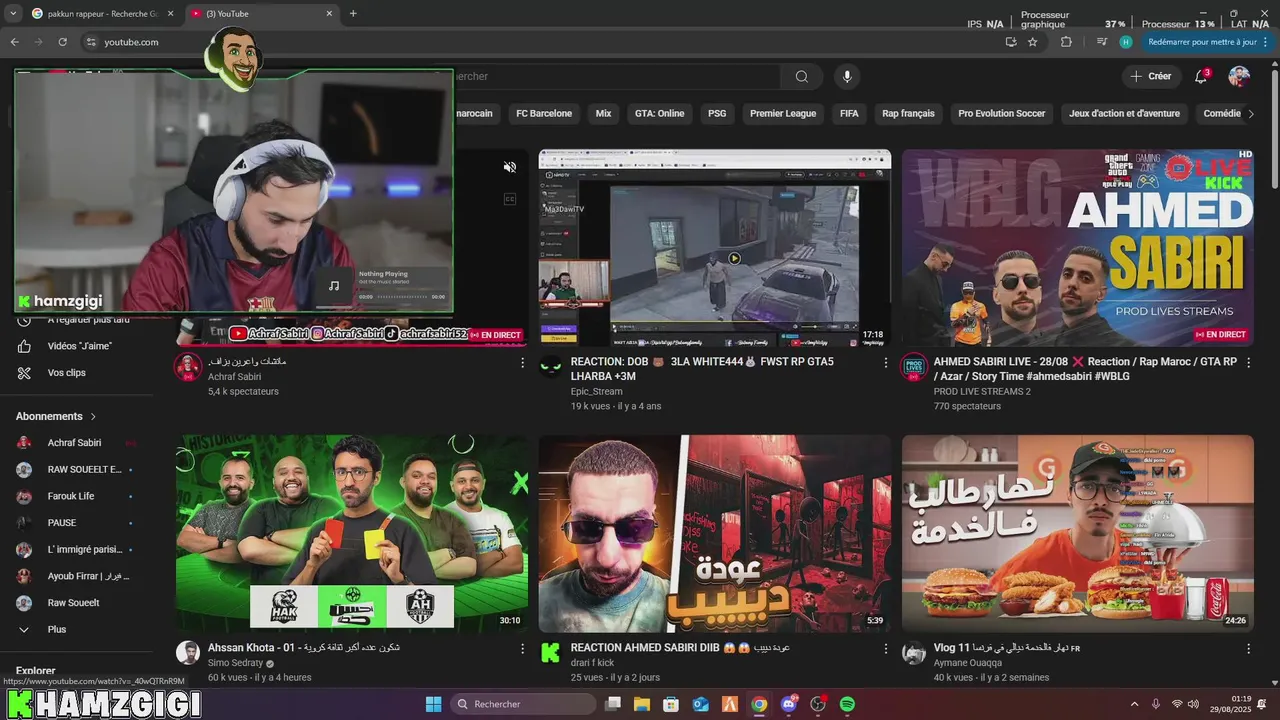Select the Premier League chip
1280x720 pixels.
point(783,114)
